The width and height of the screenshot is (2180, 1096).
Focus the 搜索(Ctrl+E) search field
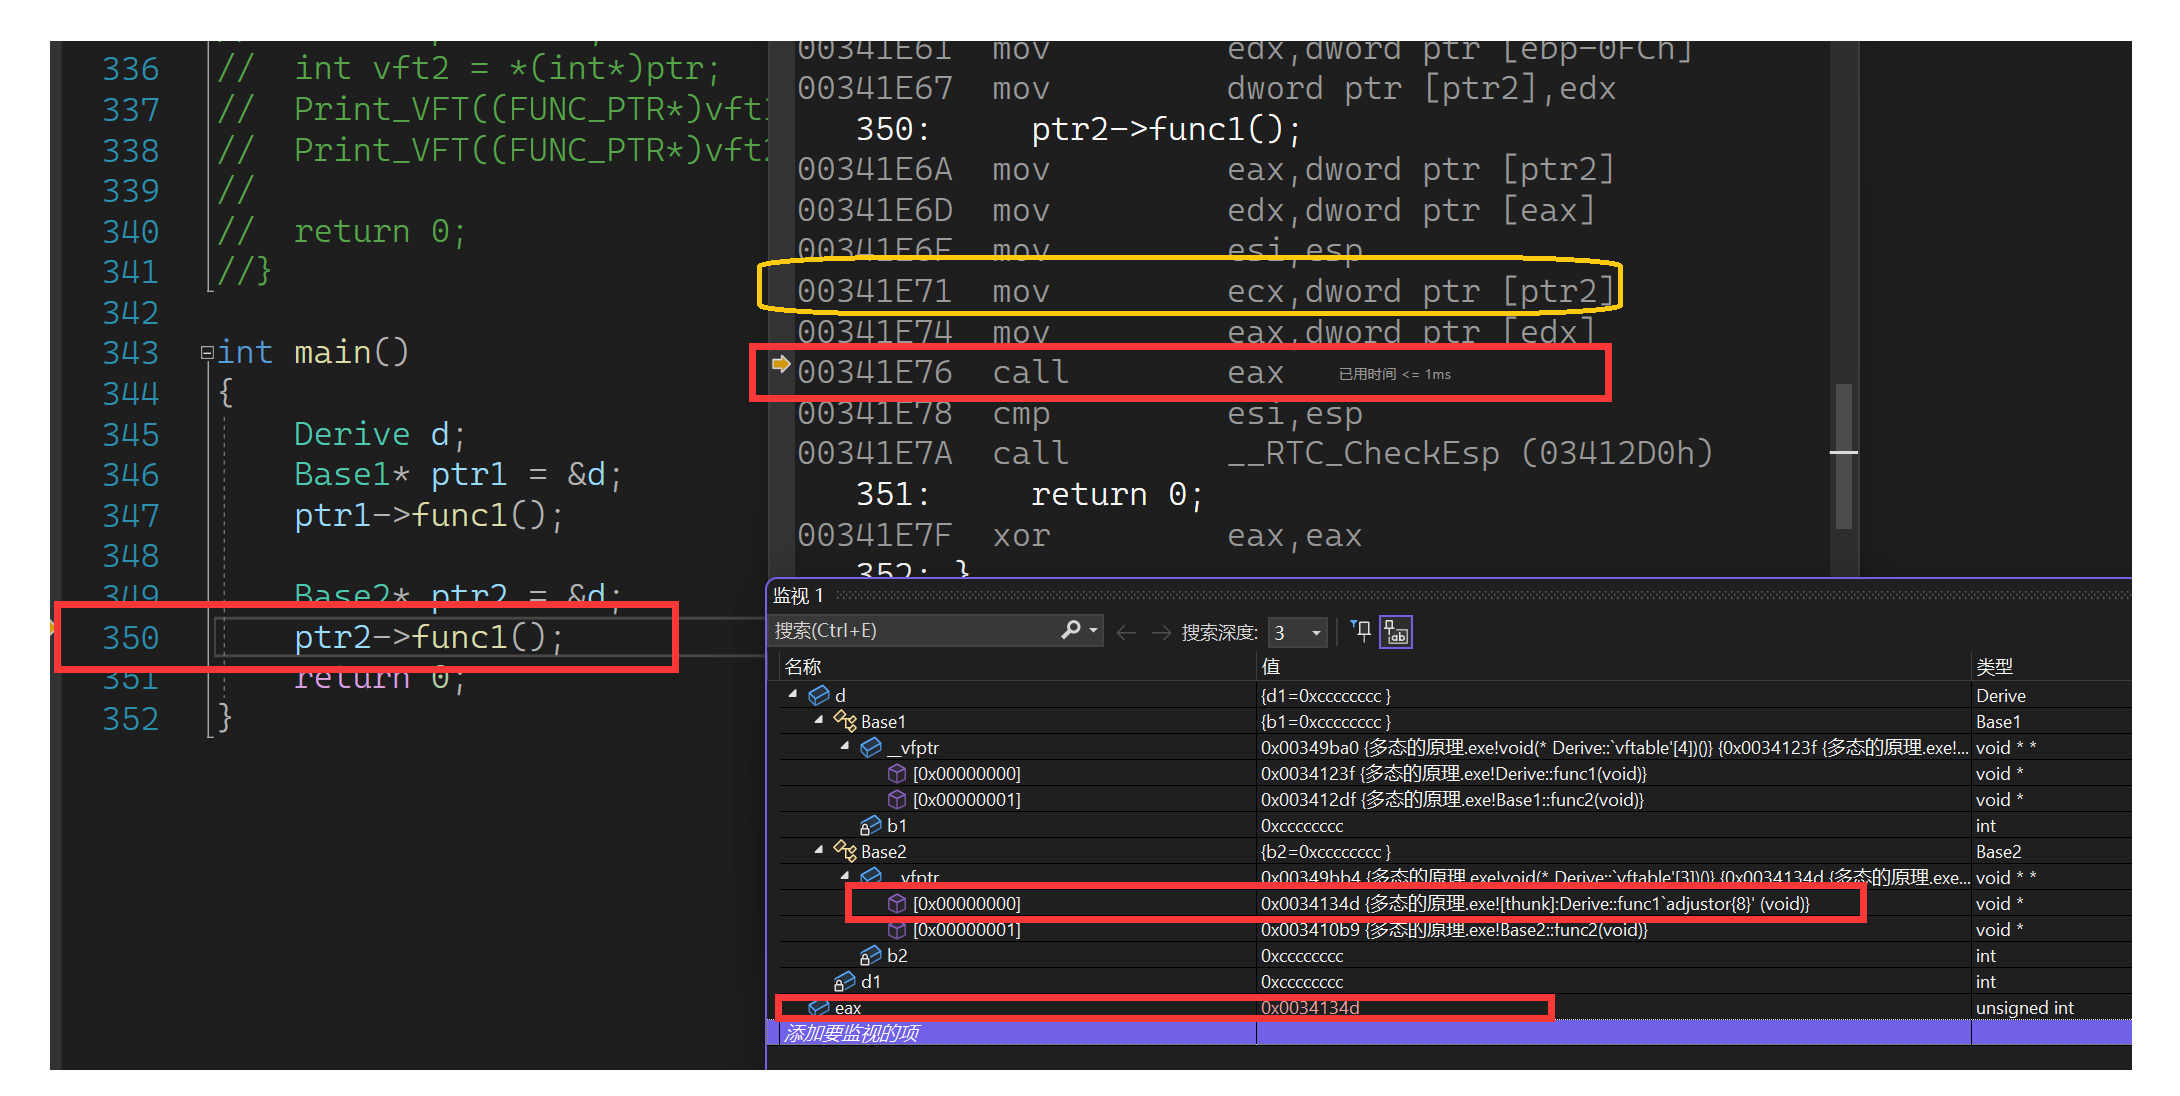point(915,631)
